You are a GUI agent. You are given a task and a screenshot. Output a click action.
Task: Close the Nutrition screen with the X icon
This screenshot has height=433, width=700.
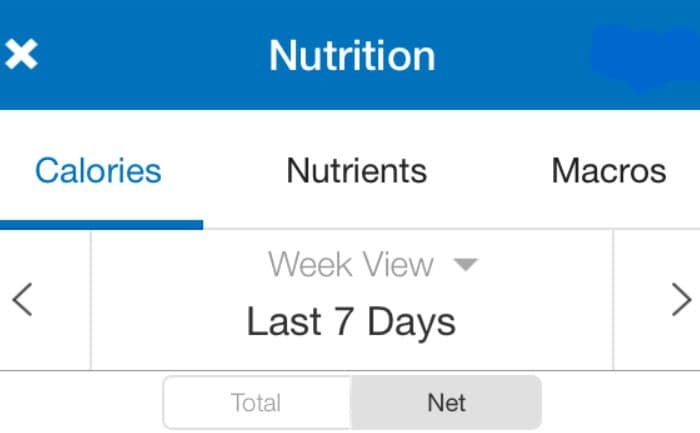click(21, 54)
